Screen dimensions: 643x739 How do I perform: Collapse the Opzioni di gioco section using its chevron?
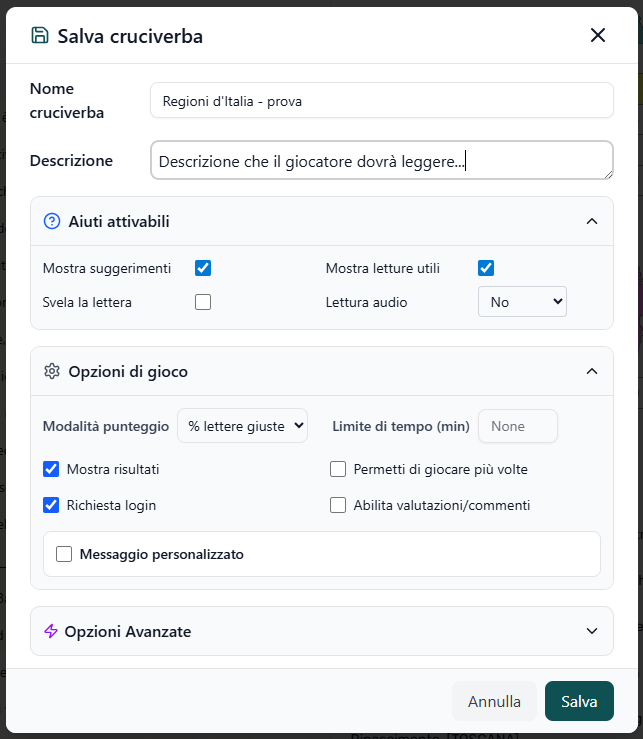592,371
